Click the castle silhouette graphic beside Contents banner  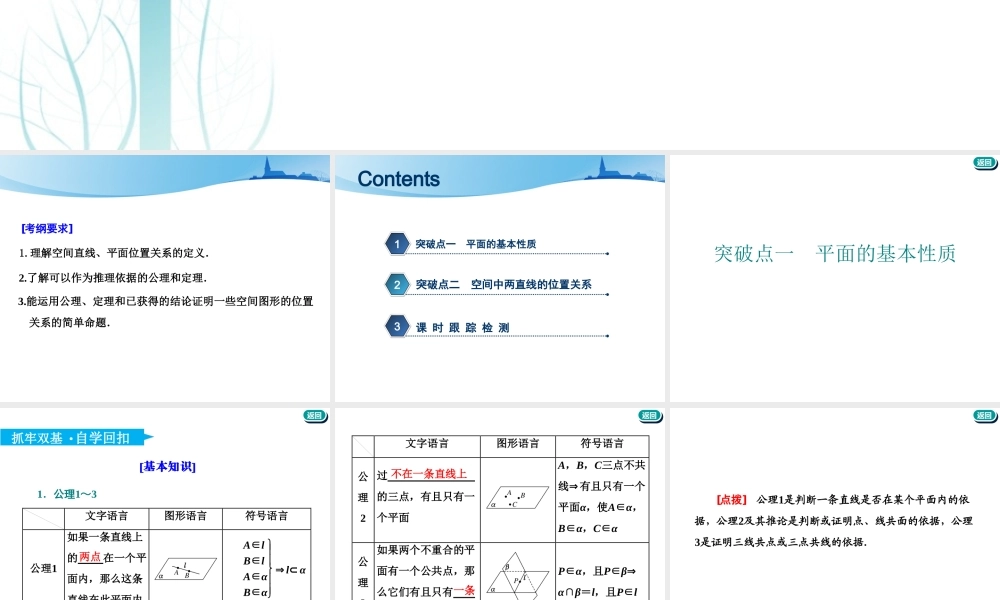[x=610, y=173]
